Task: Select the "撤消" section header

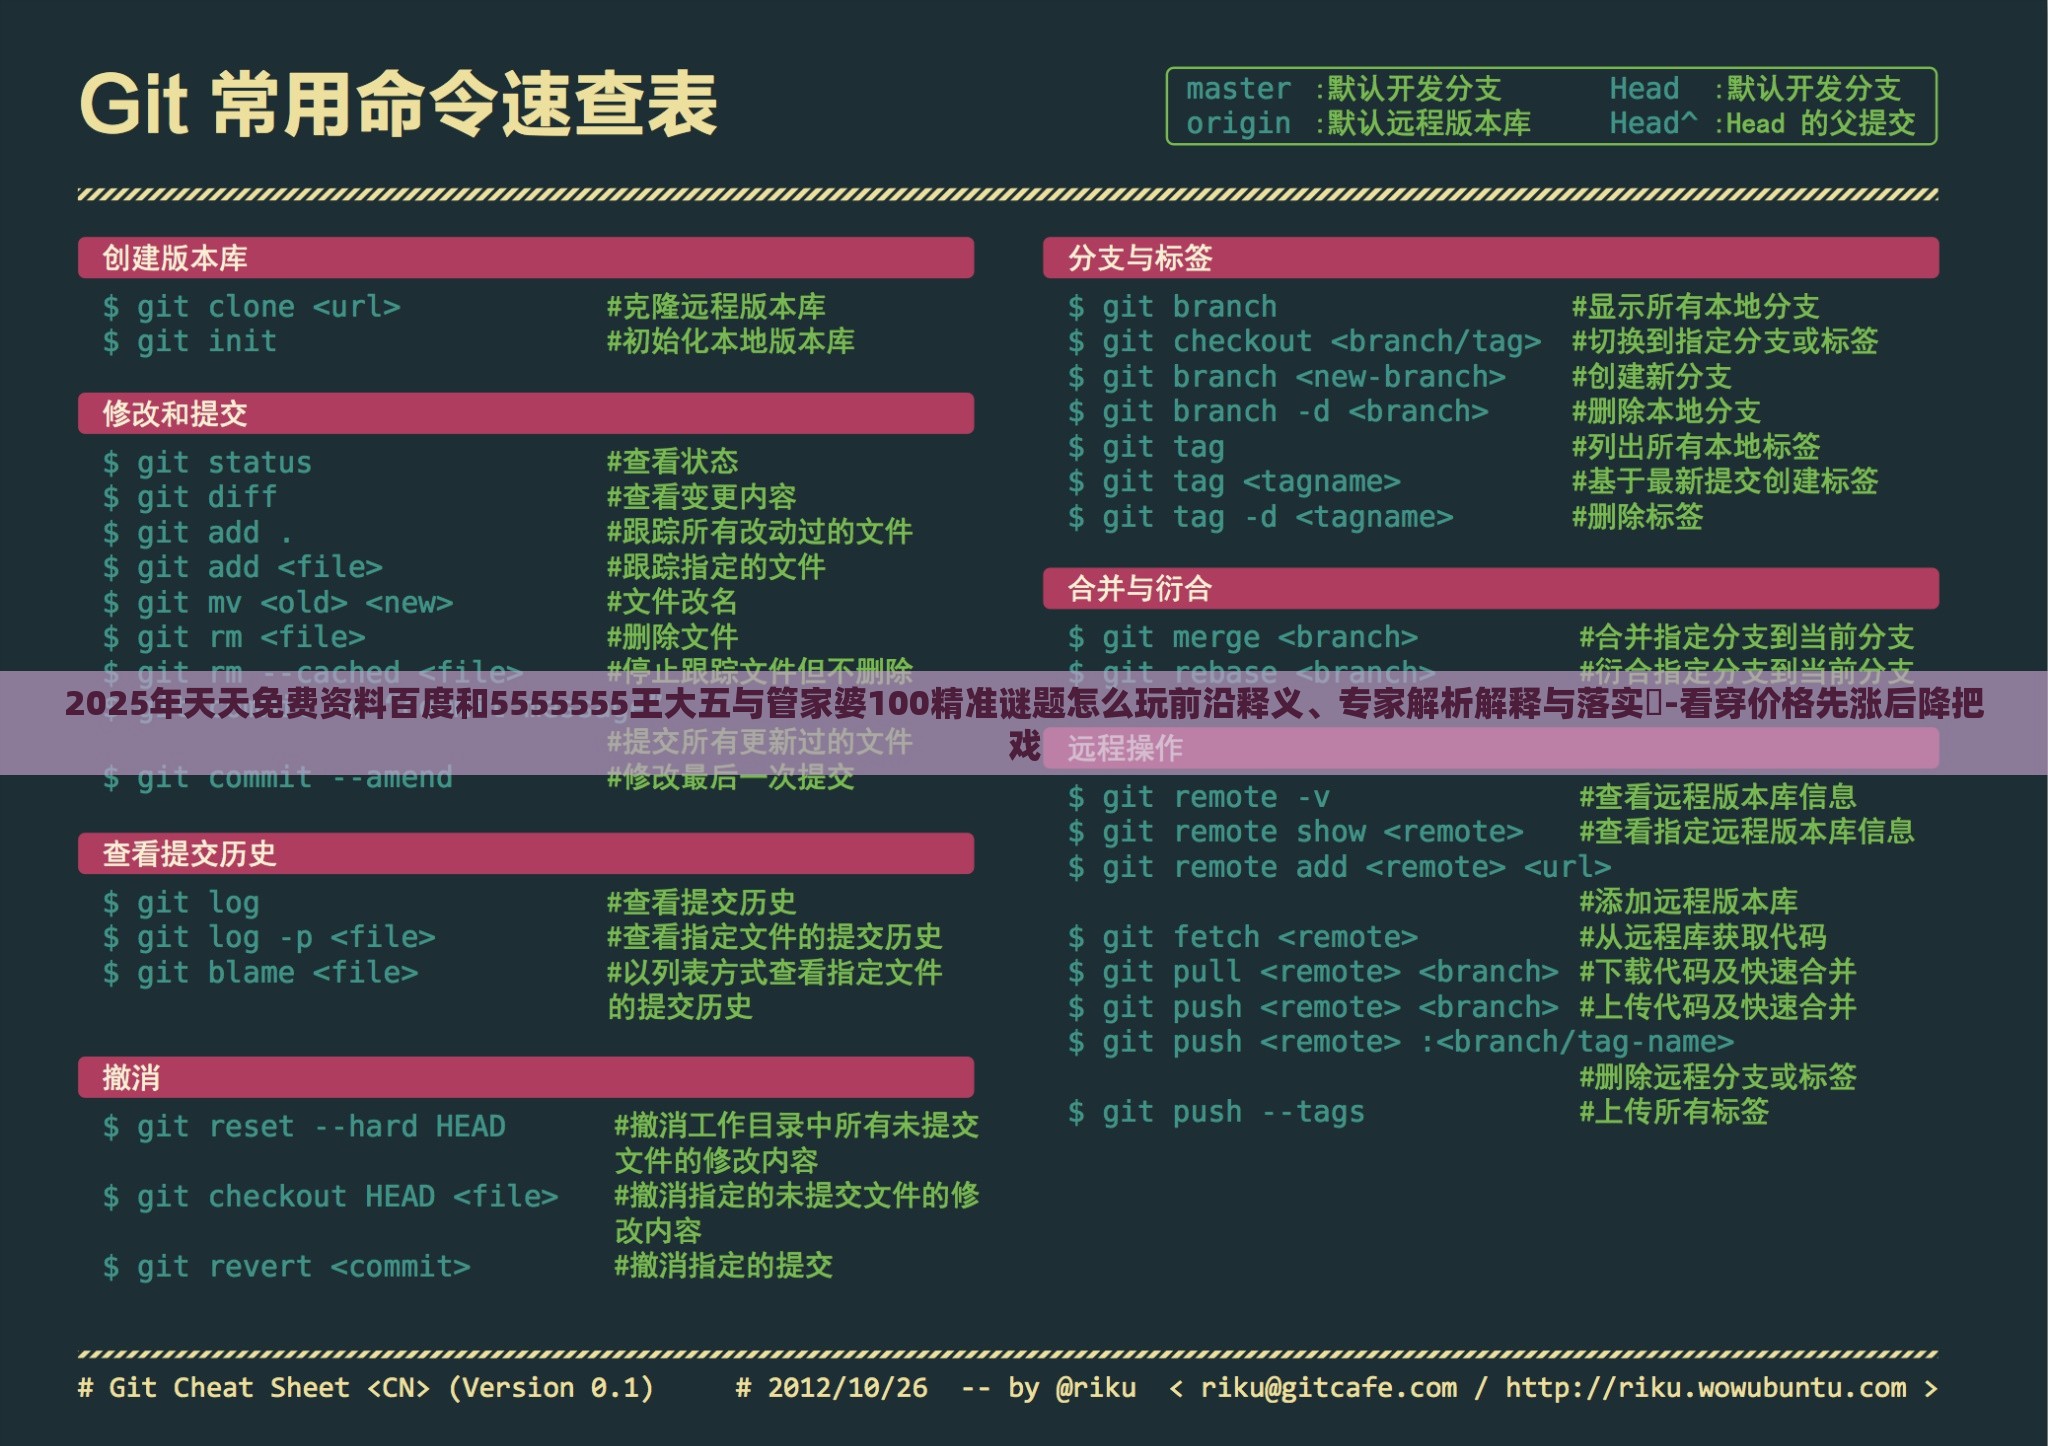Action: click(526, 1077)
